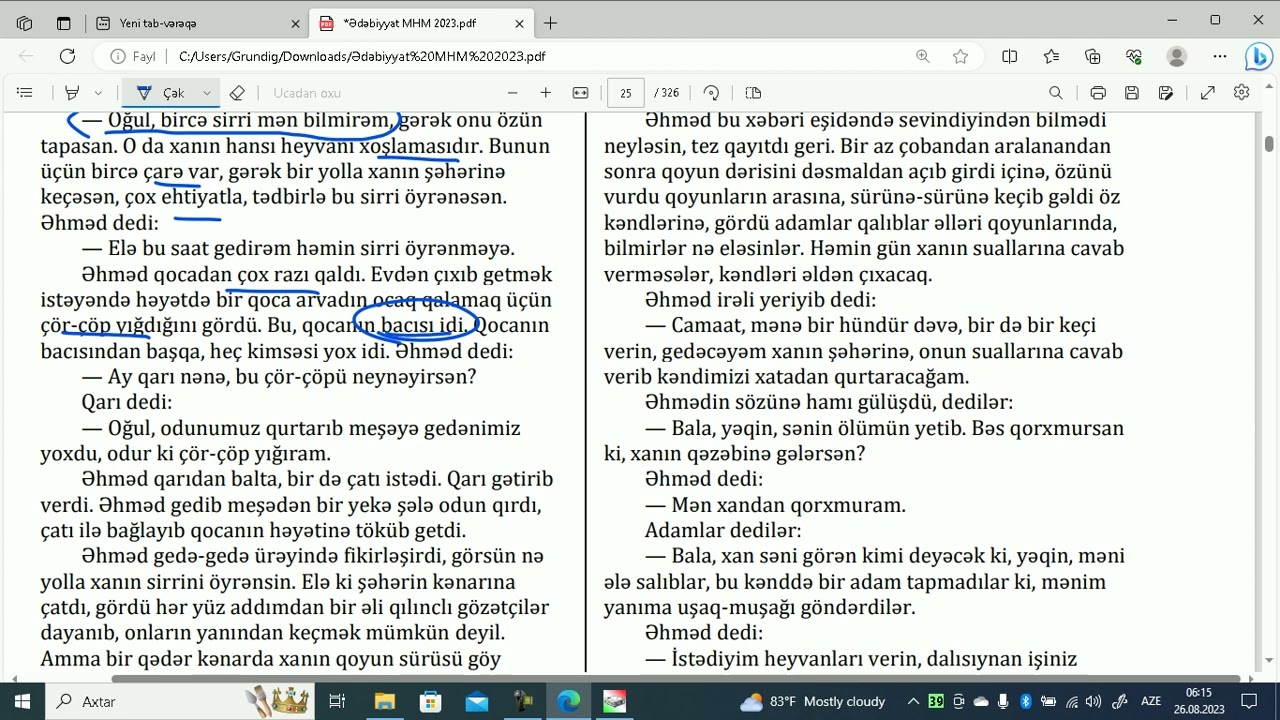Open the Edge workspaces icon
This screenshot has width=1280, height=720.
(x=25, y=23)
